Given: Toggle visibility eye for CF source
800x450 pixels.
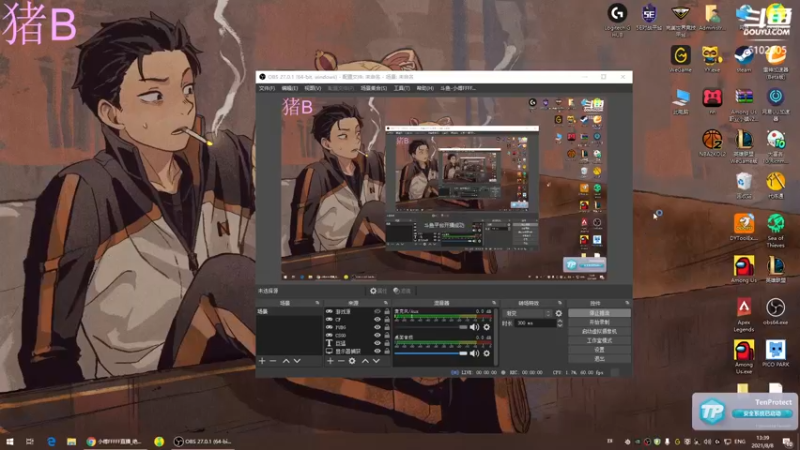Looking at the screenshot, I should (x=378, y=319).
